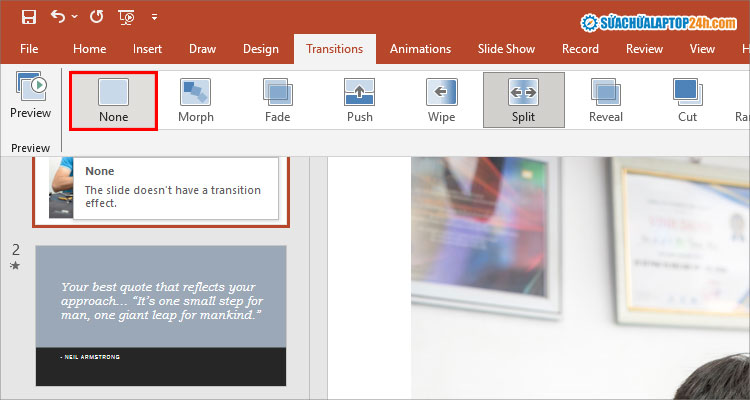The width and height of the screenshot is (750, 400).
Task: Apply the Reveal transition
Action: (x=606, y=100)
